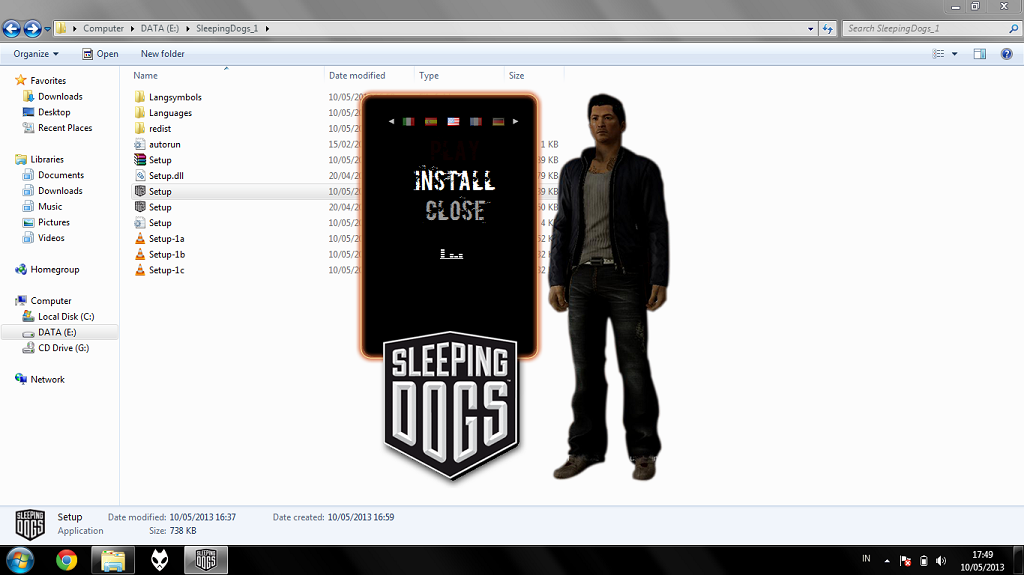Click Open in the Explorer toolbar

100,54
